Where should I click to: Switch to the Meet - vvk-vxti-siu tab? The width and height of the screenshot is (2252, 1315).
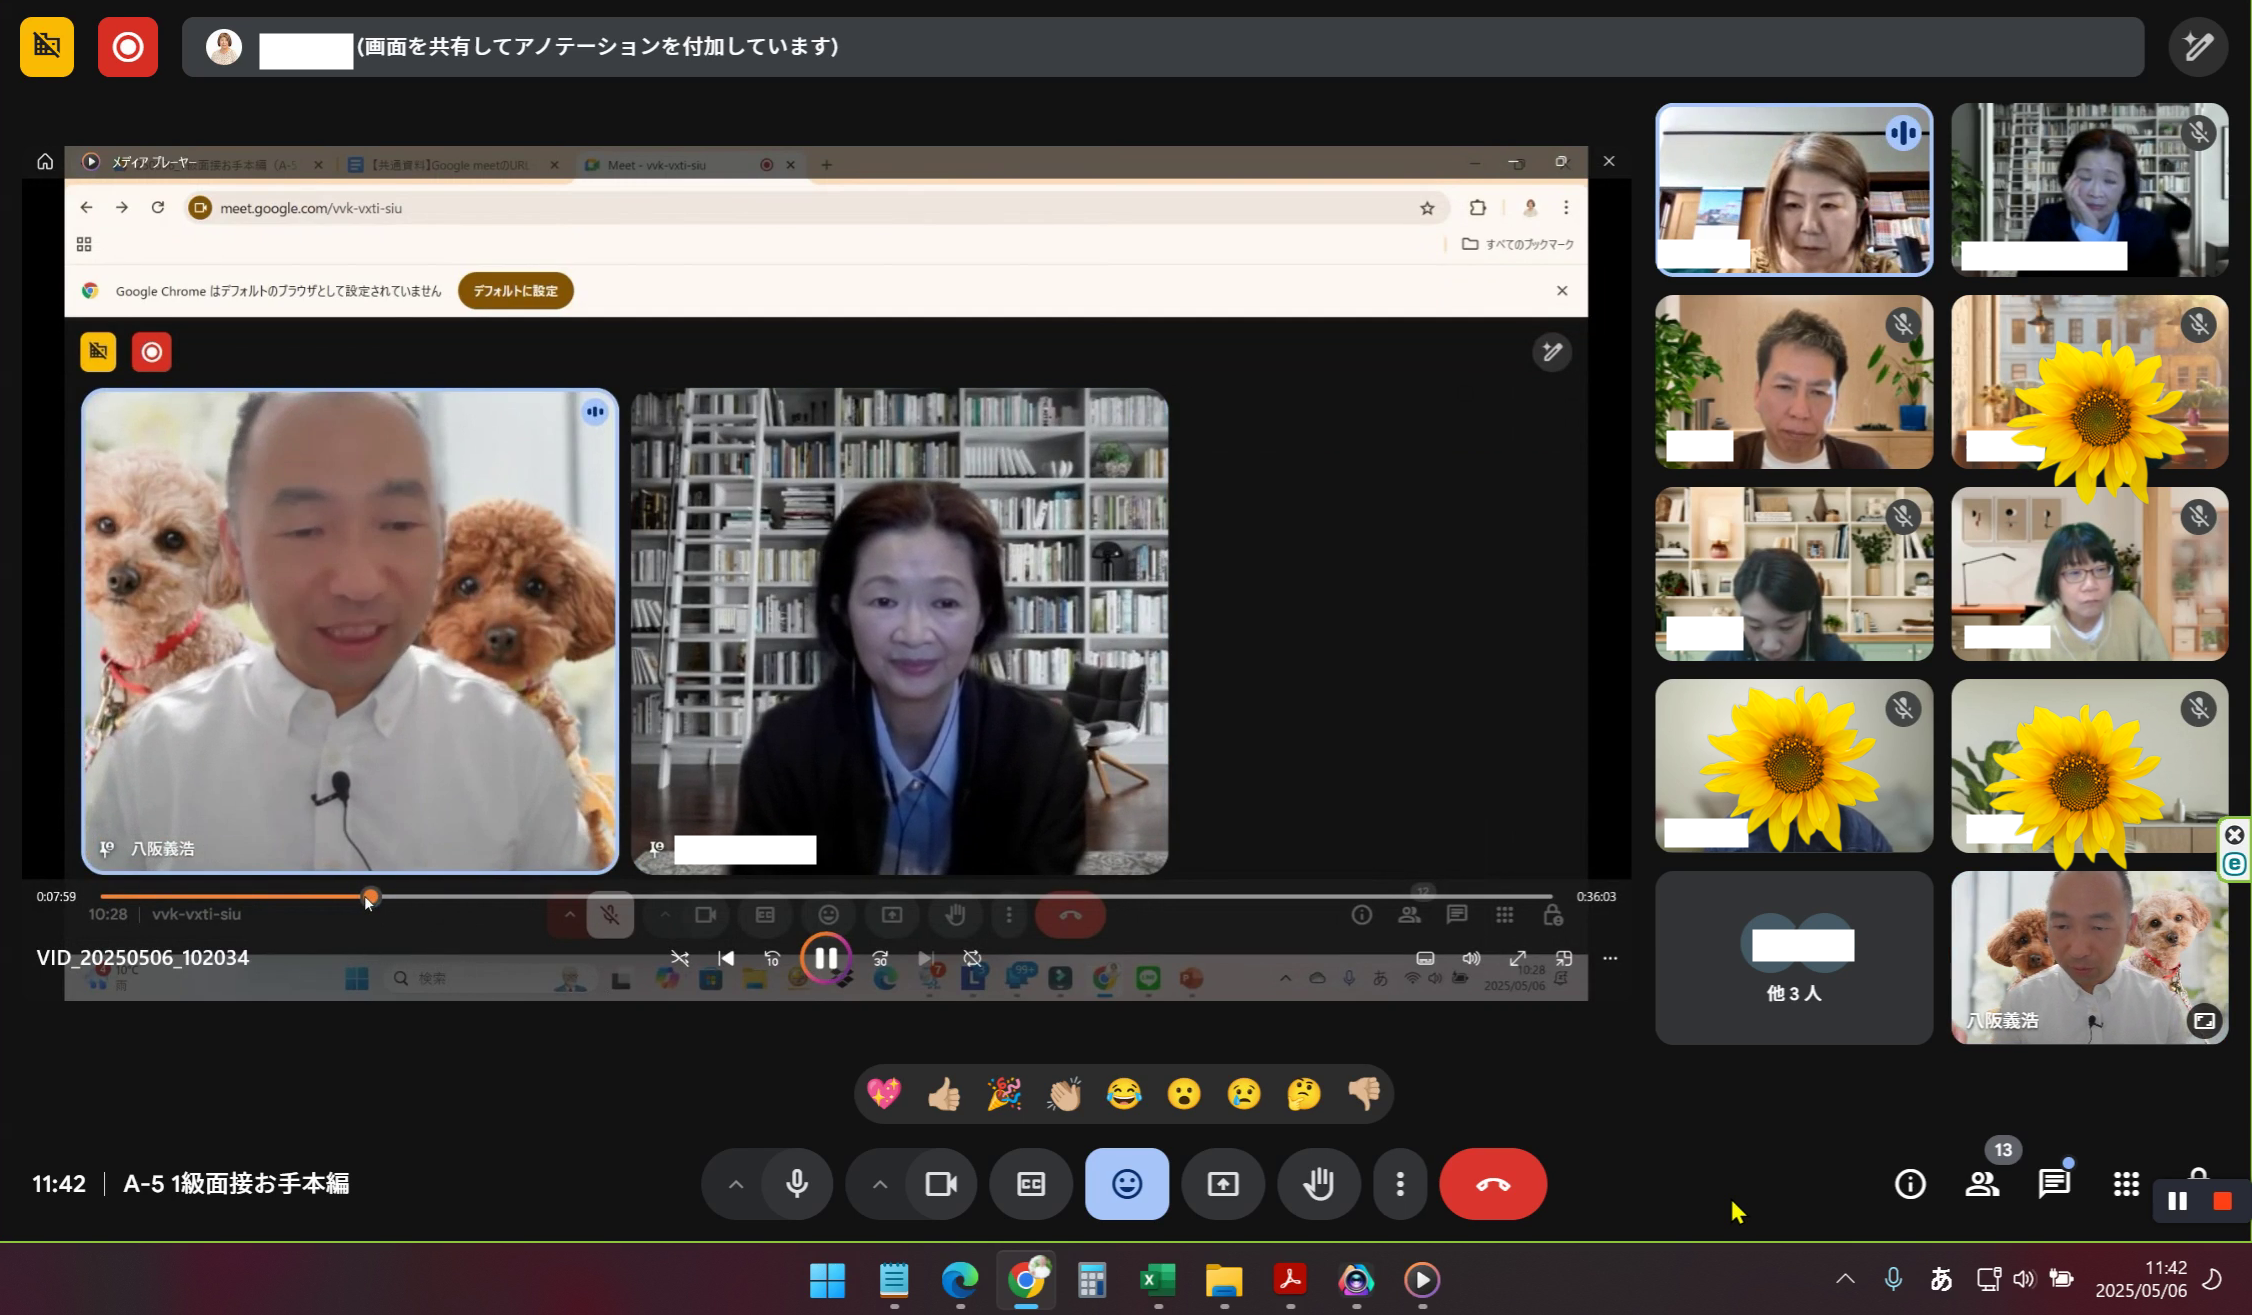pos(657,165)
